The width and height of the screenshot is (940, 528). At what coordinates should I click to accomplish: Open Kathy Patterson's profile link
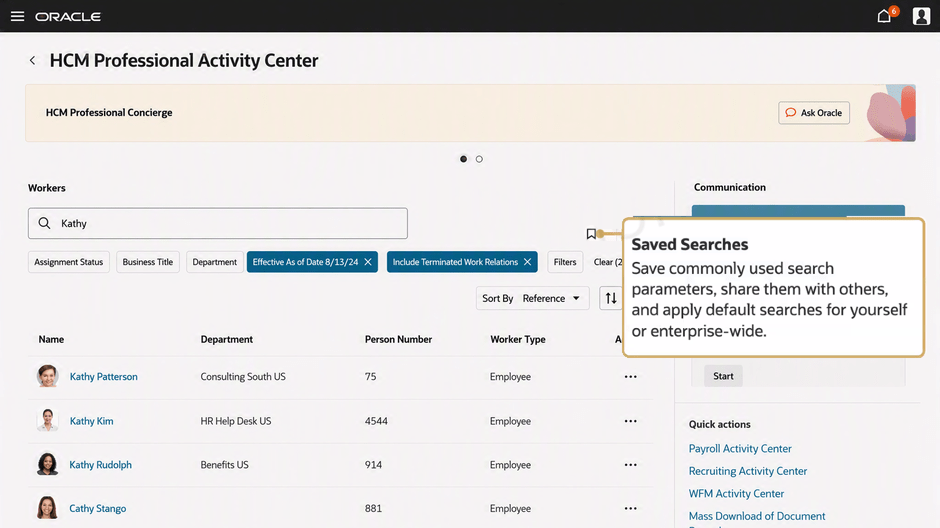click(x=103, y=376)
